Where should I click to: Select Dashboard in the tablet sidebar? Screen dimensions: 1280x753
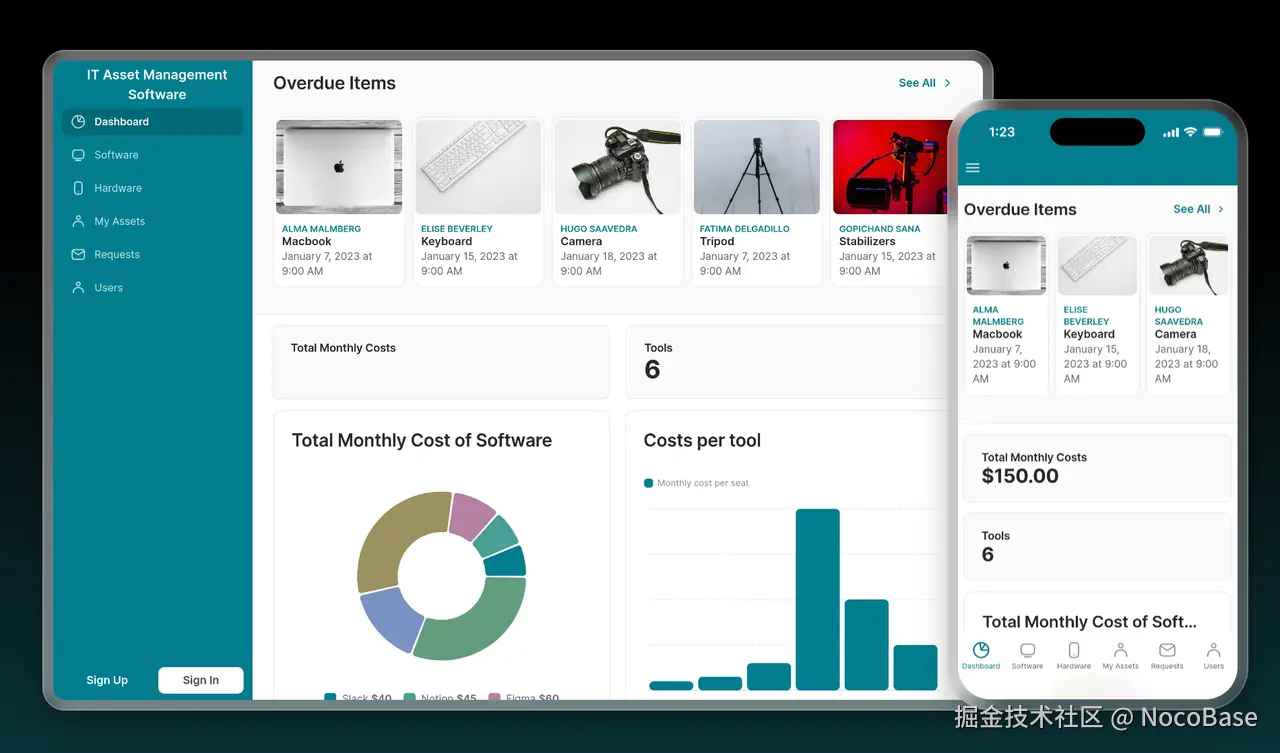(152, 122)
